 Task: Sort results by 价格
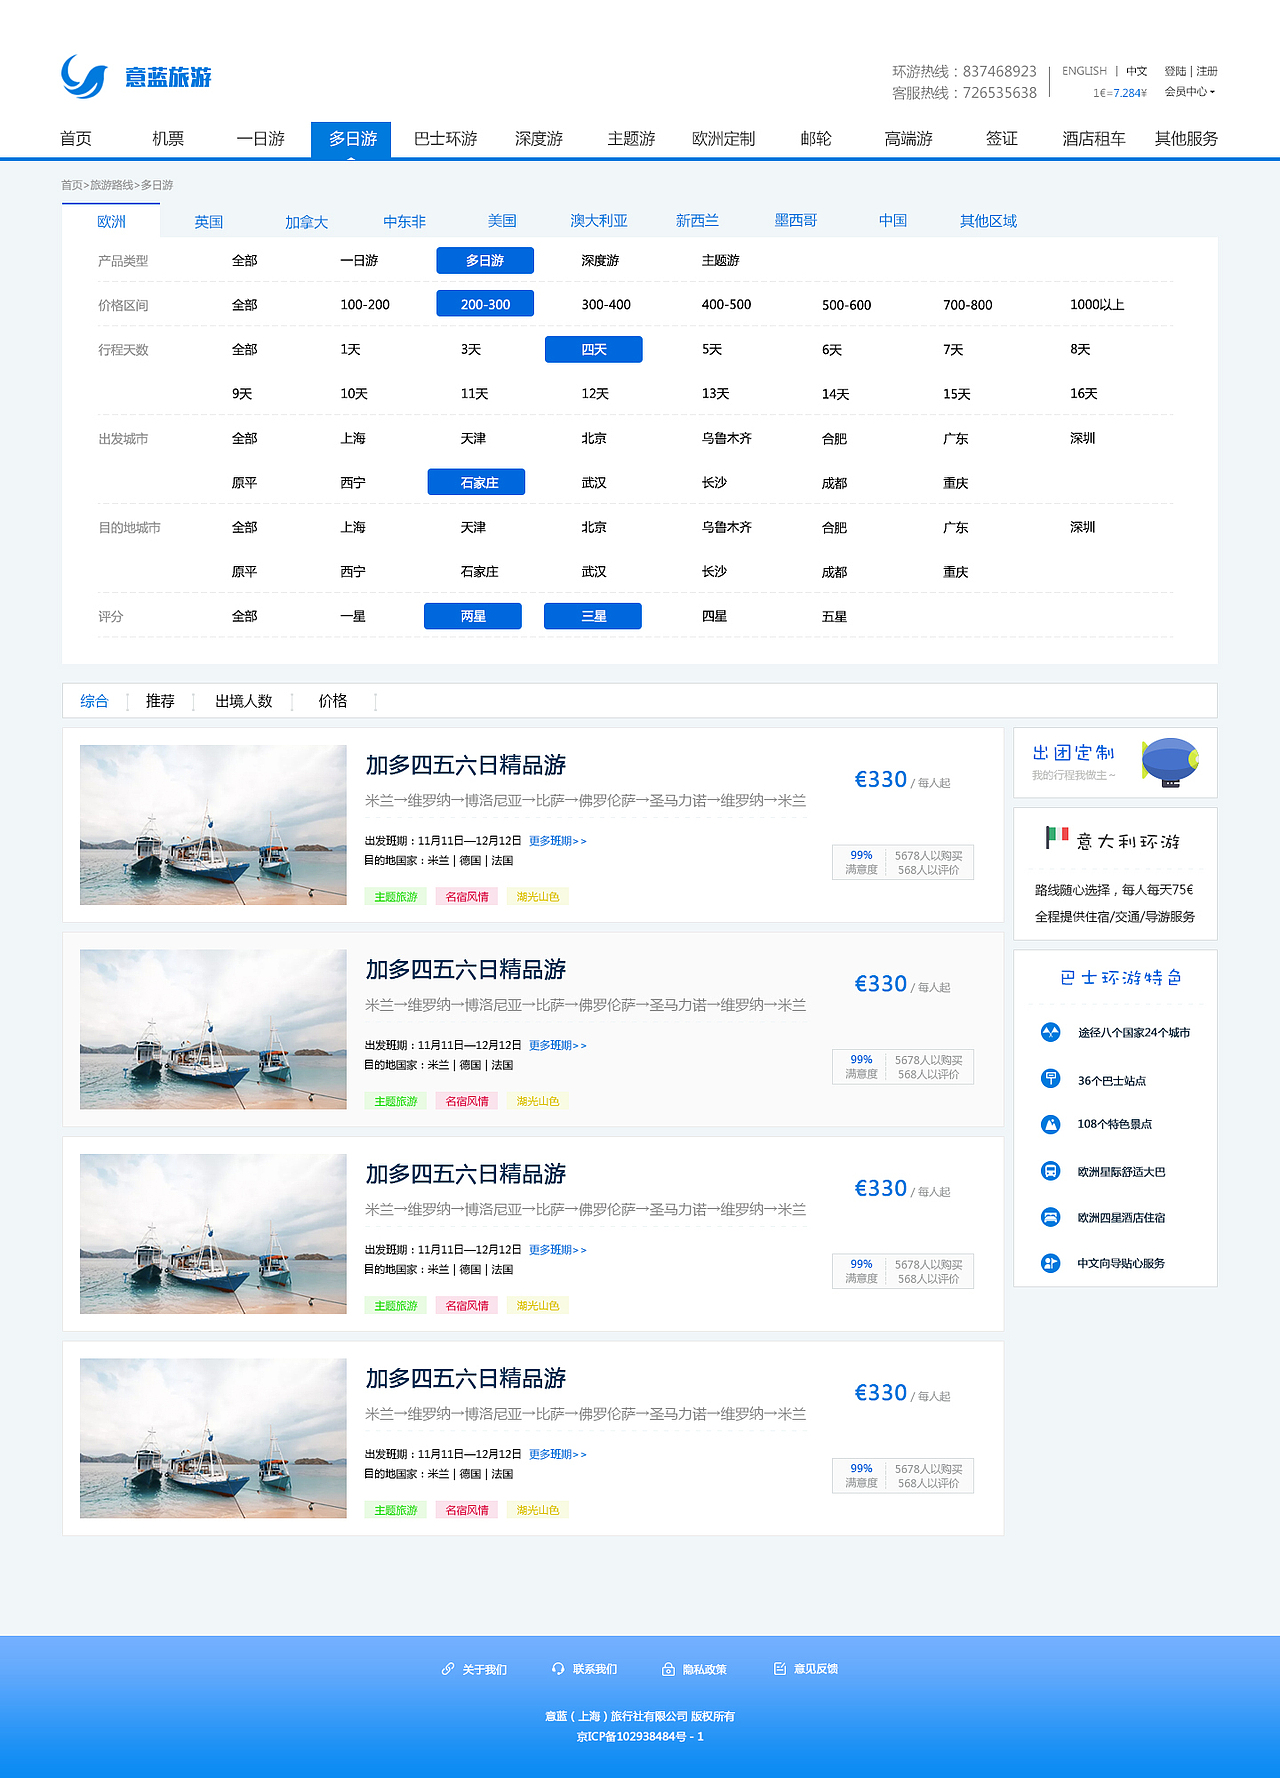(x=332, y=701)
